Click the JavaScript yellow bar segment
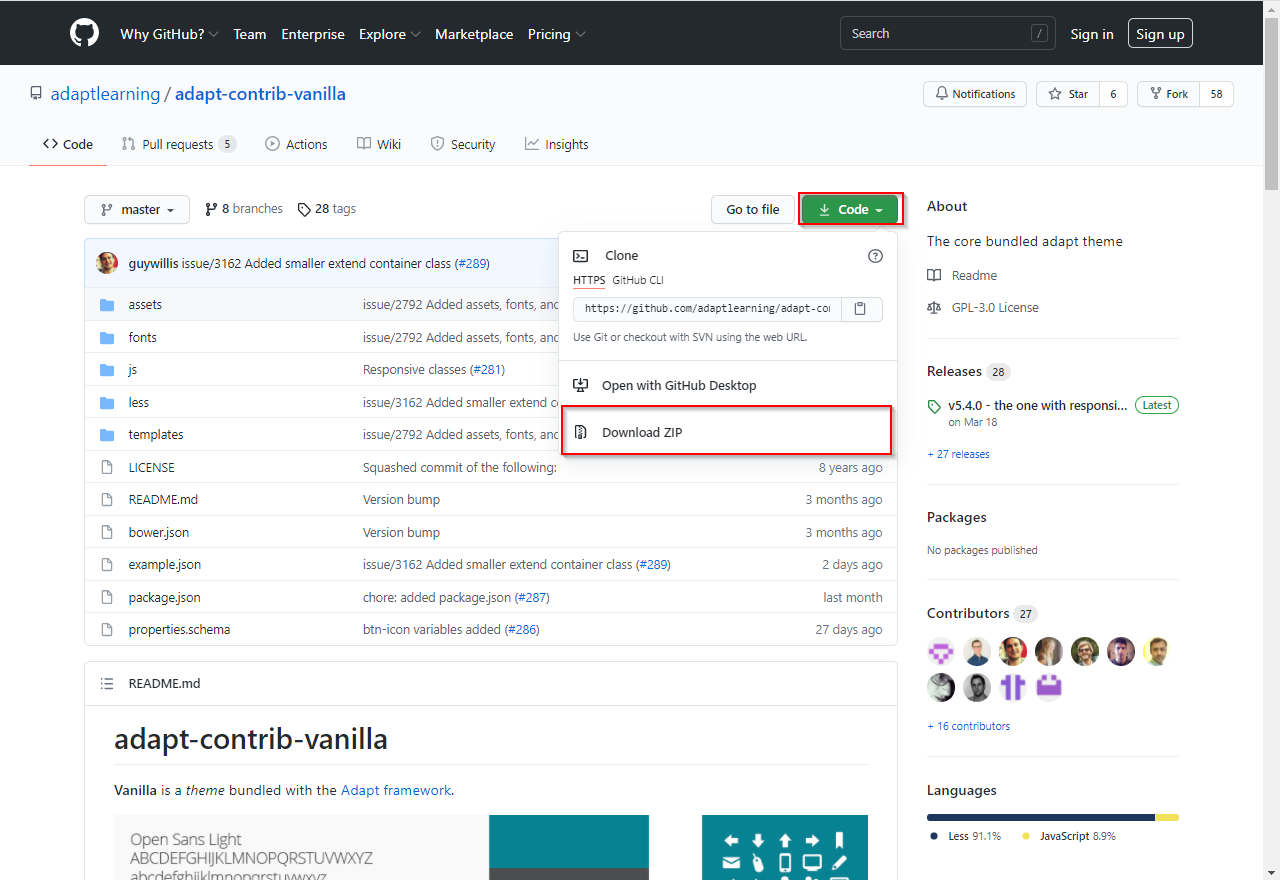This screenshot has width=1280, height=880. click(x=1167, y=817)
